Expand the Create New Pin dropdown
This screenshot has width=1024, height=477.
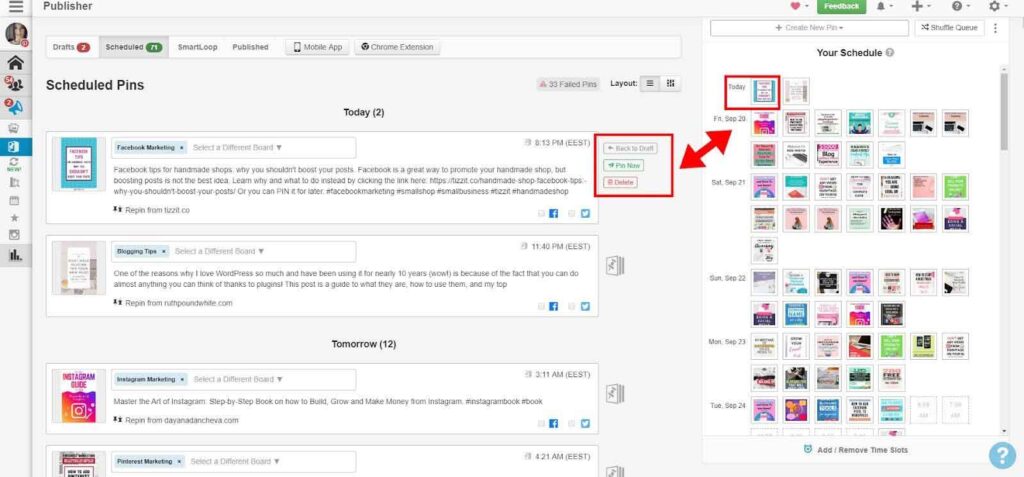[809, 28]
